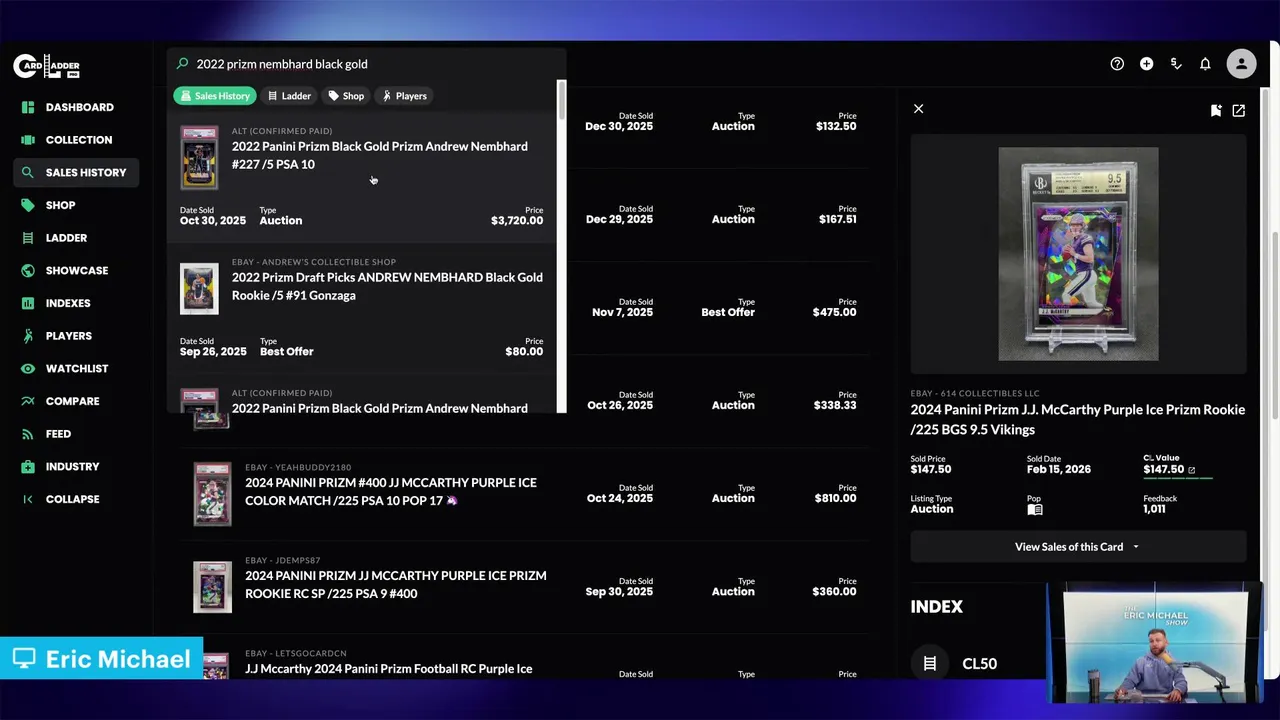This screenshot has height=720, width=1280.
Task: Click the add plus circle icon
Action: tap(1146, 64)
